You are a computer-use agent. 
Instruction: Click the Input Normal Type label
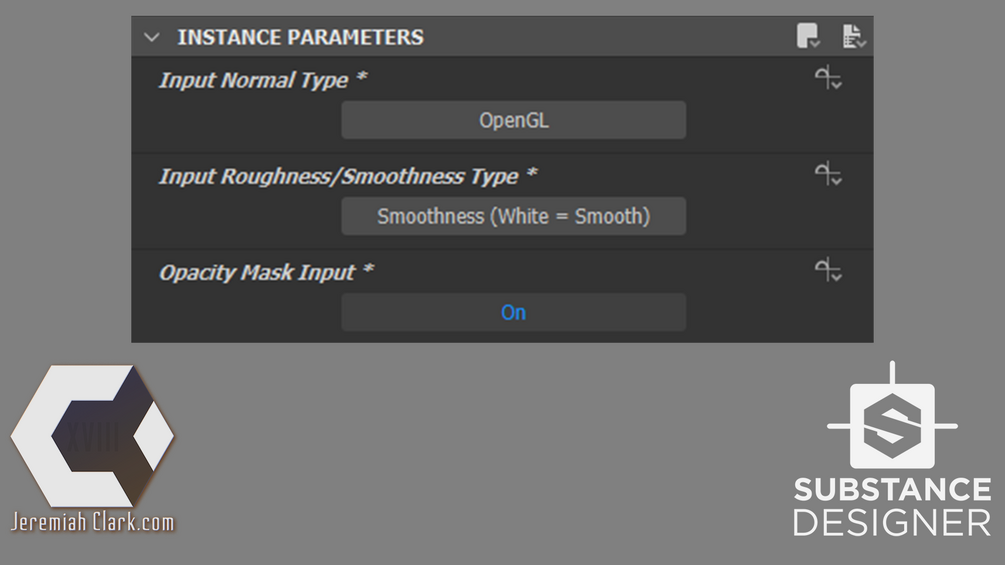(x=253, y=81)
